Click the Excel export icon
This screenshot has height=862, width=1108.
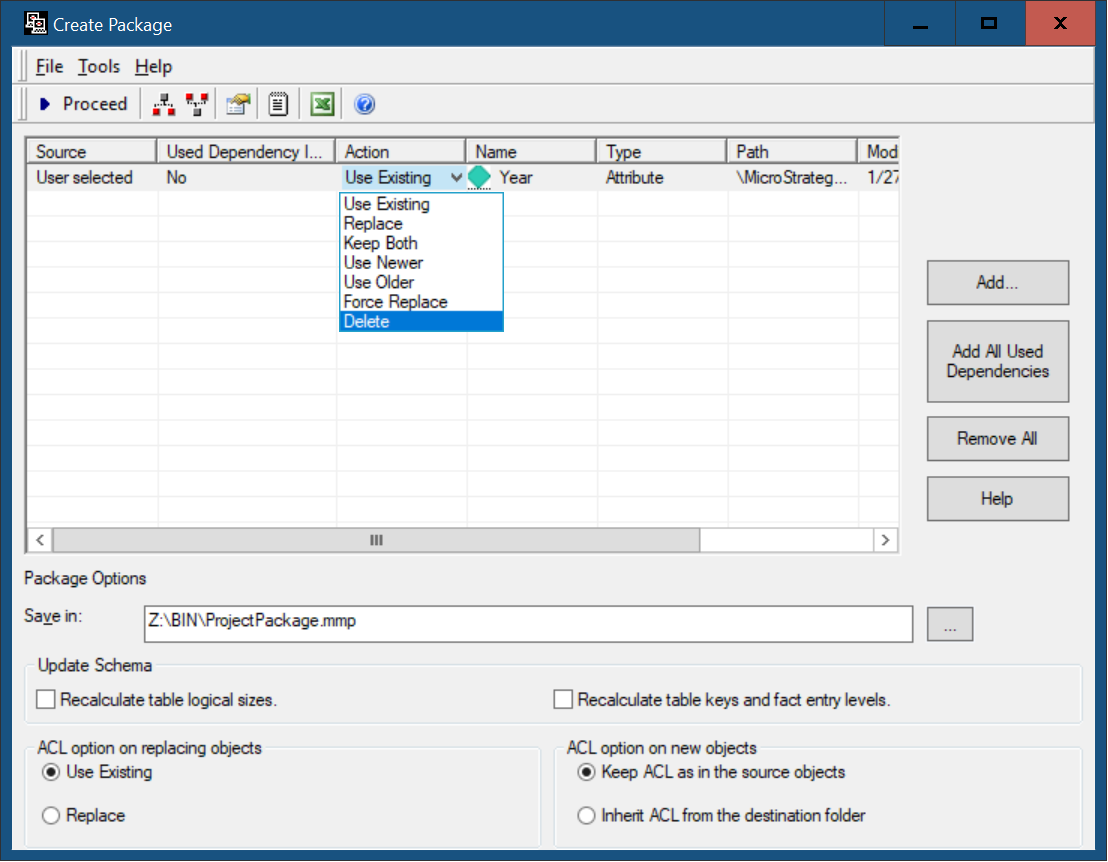pyautogui.click(x=321, y=104)
